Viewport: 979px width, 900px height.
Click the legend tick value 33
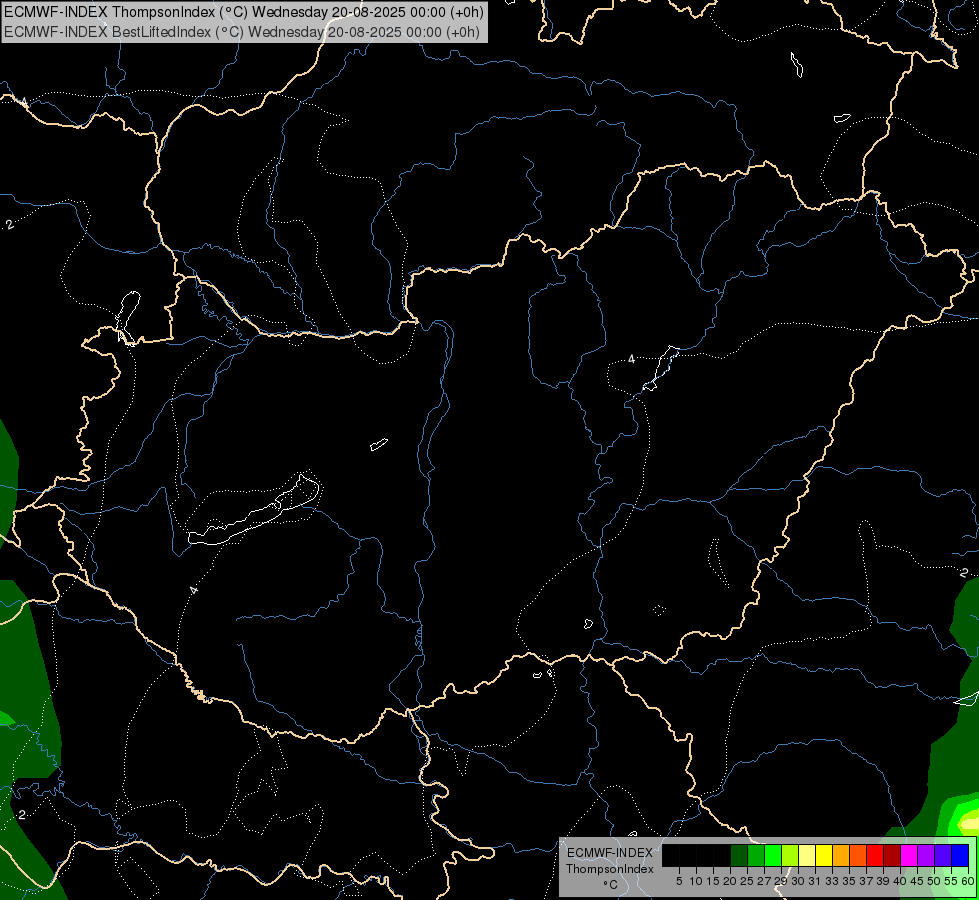pos(832,881)
